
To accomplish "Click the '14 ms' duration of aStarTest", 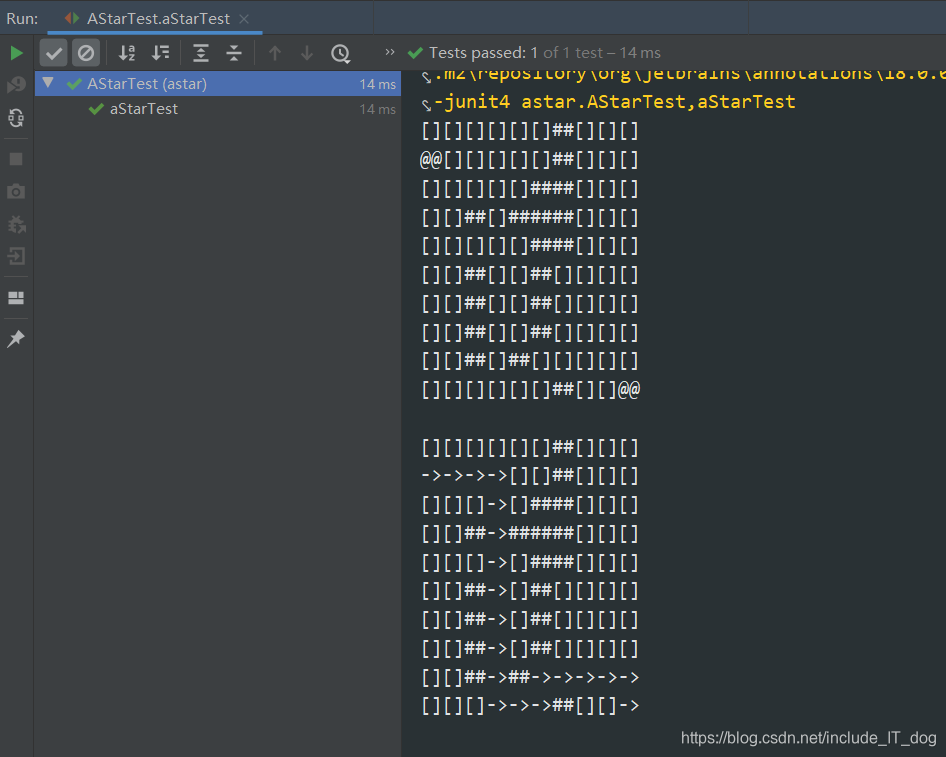I will (x=378, y=109).
